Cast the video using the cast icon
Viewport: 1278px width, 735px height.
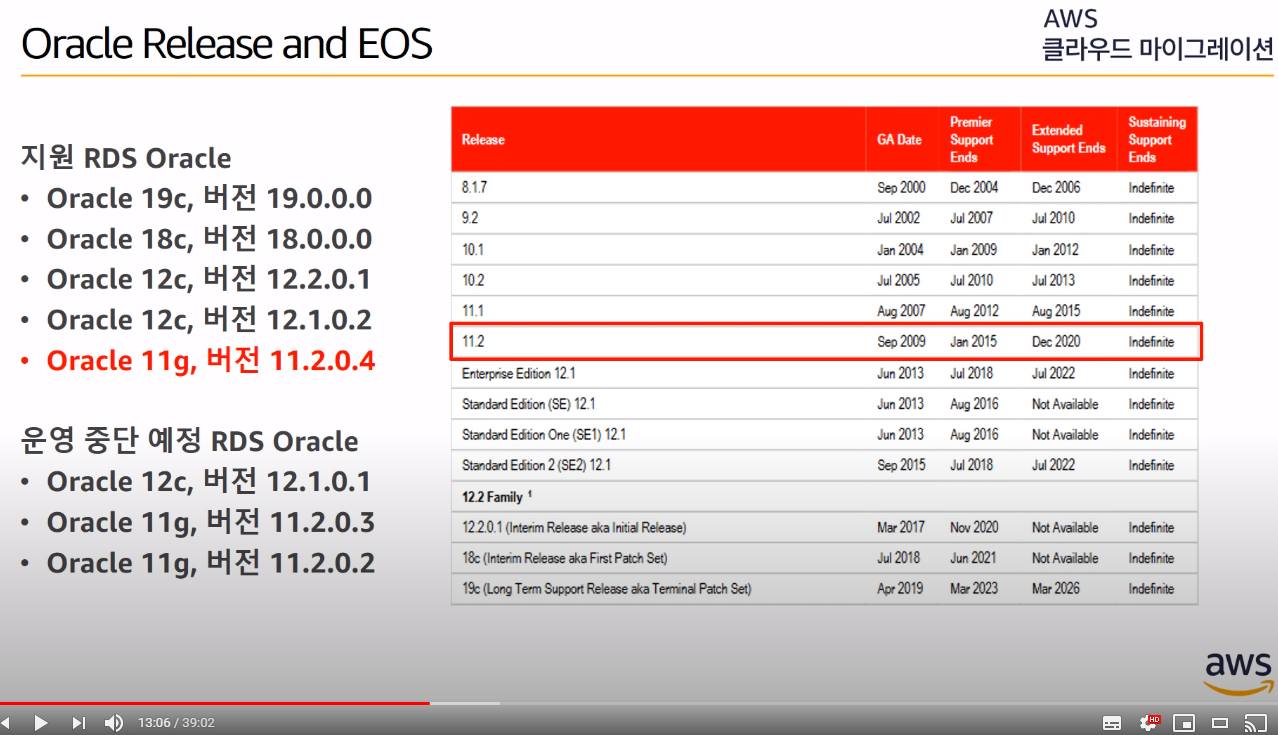tap(1255, 722)
